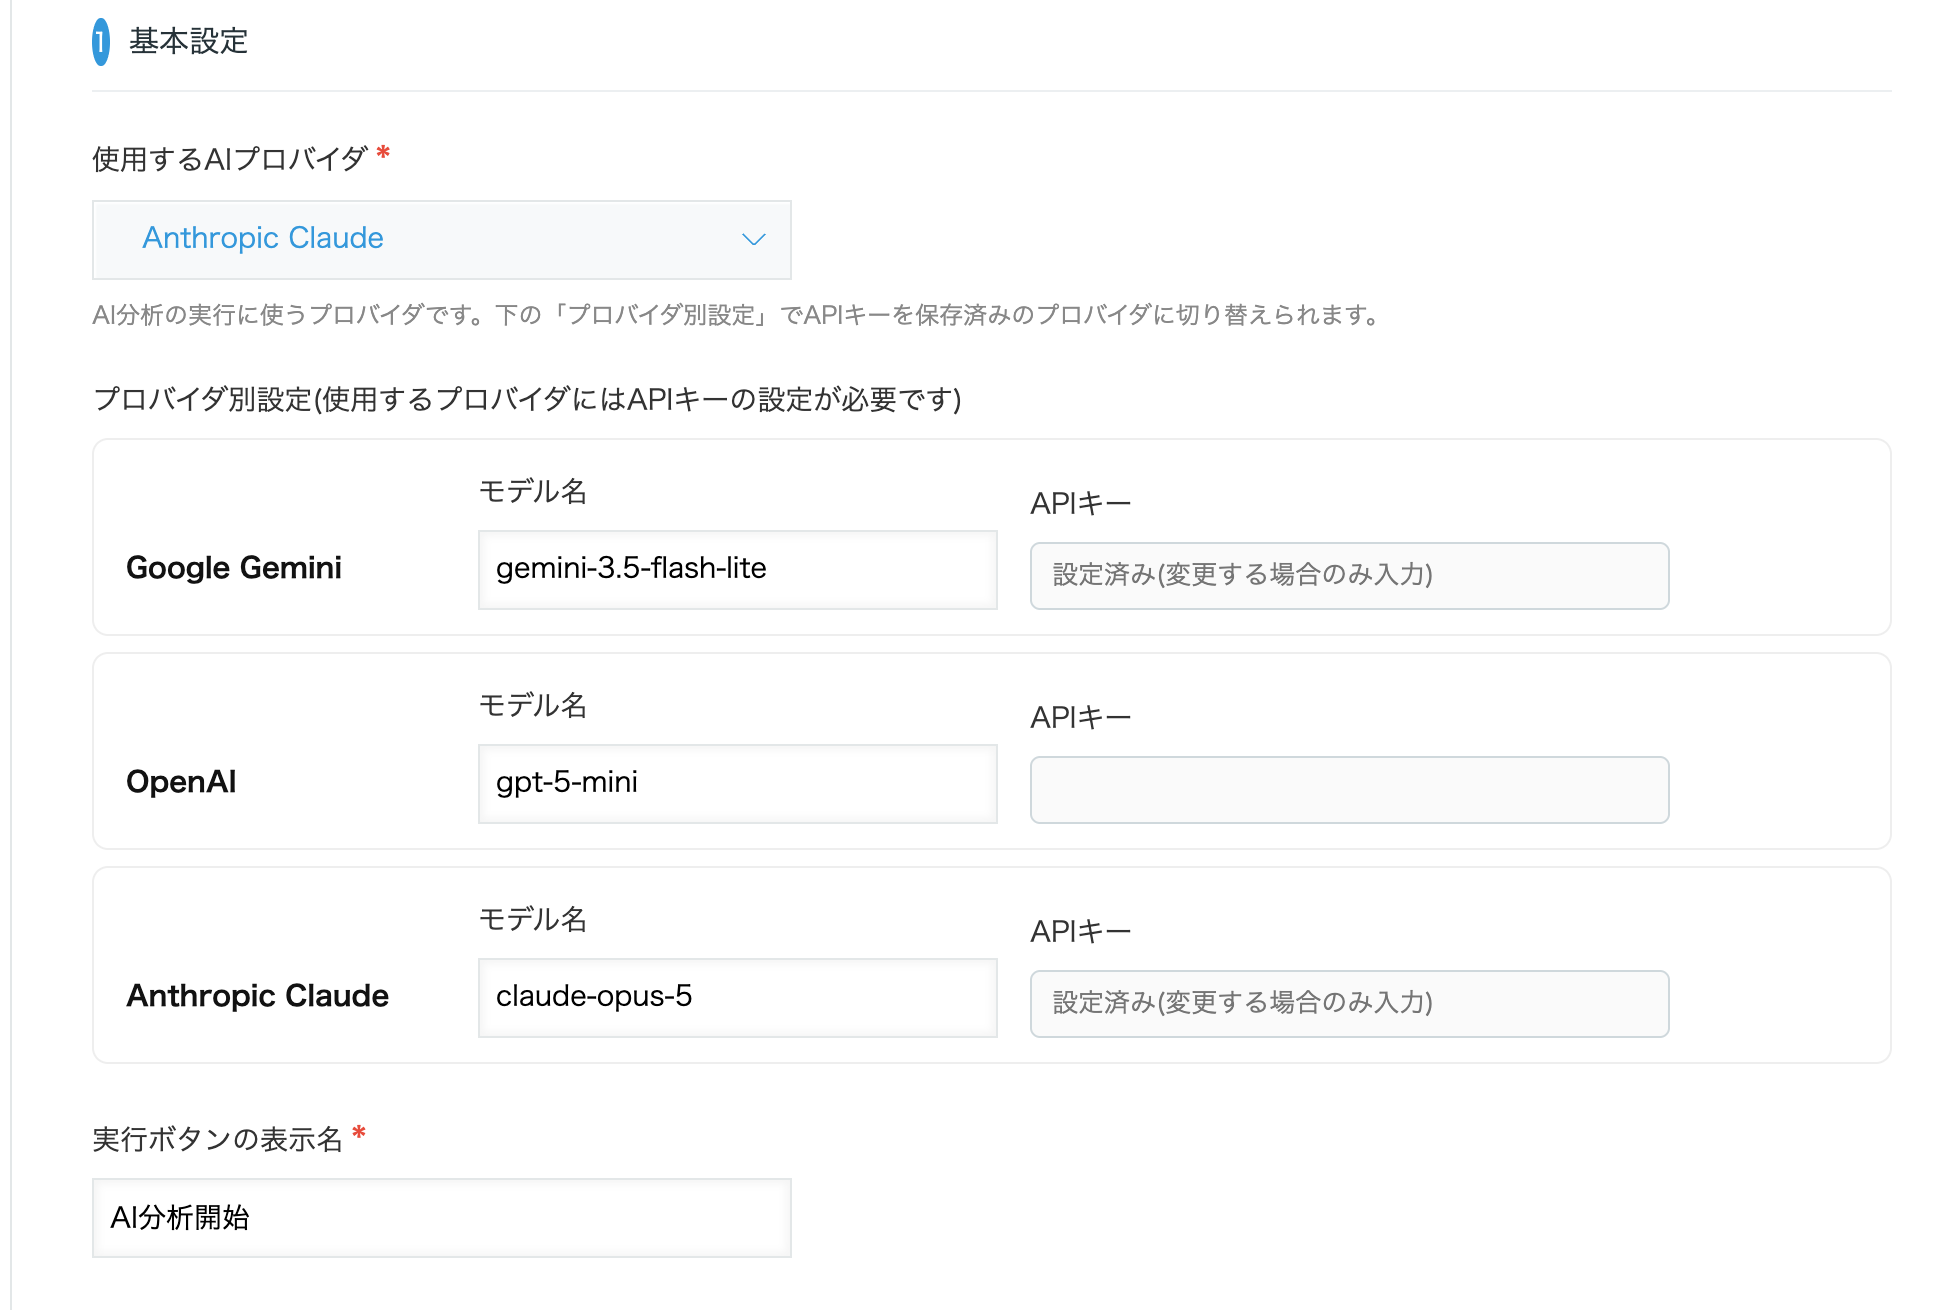Click the 使用するAIプロバイダ label
This screenshot has width=1950, height=1310.
point(230,158)
